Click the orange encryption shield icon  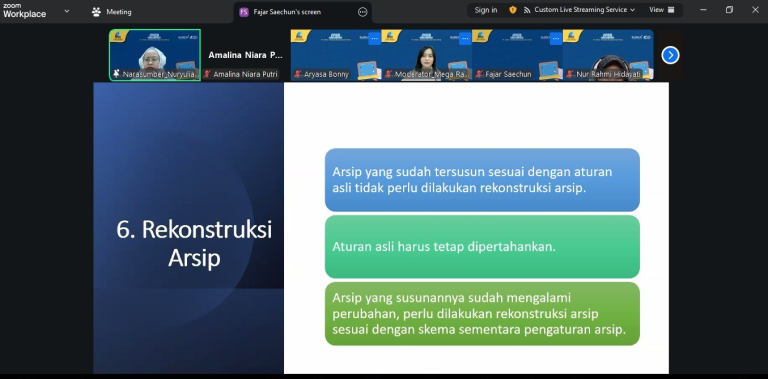513,10
